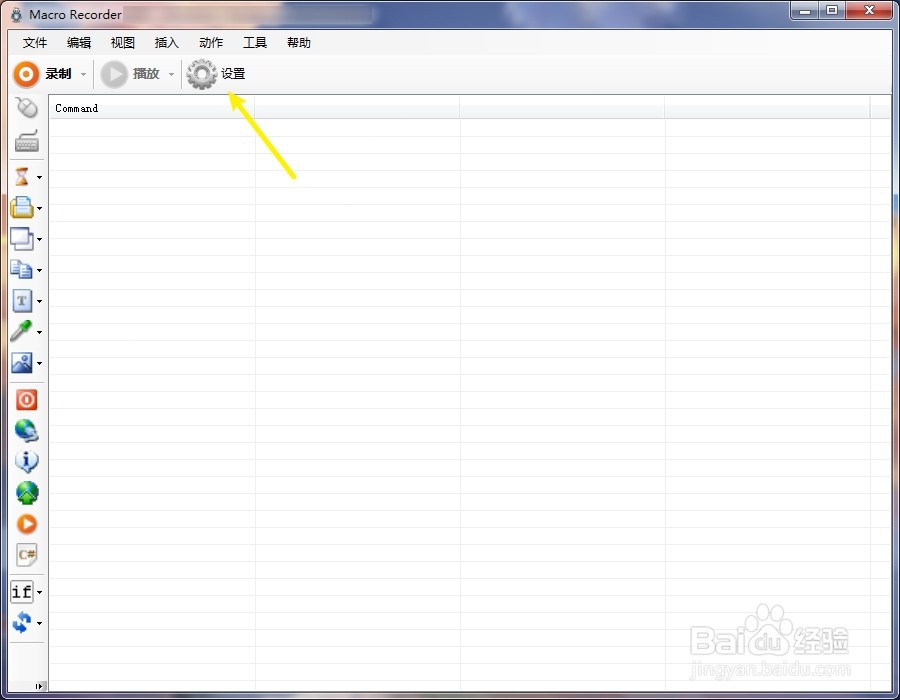
Task: Start recording with the 录制 button
Action: [x=42, y=74]
